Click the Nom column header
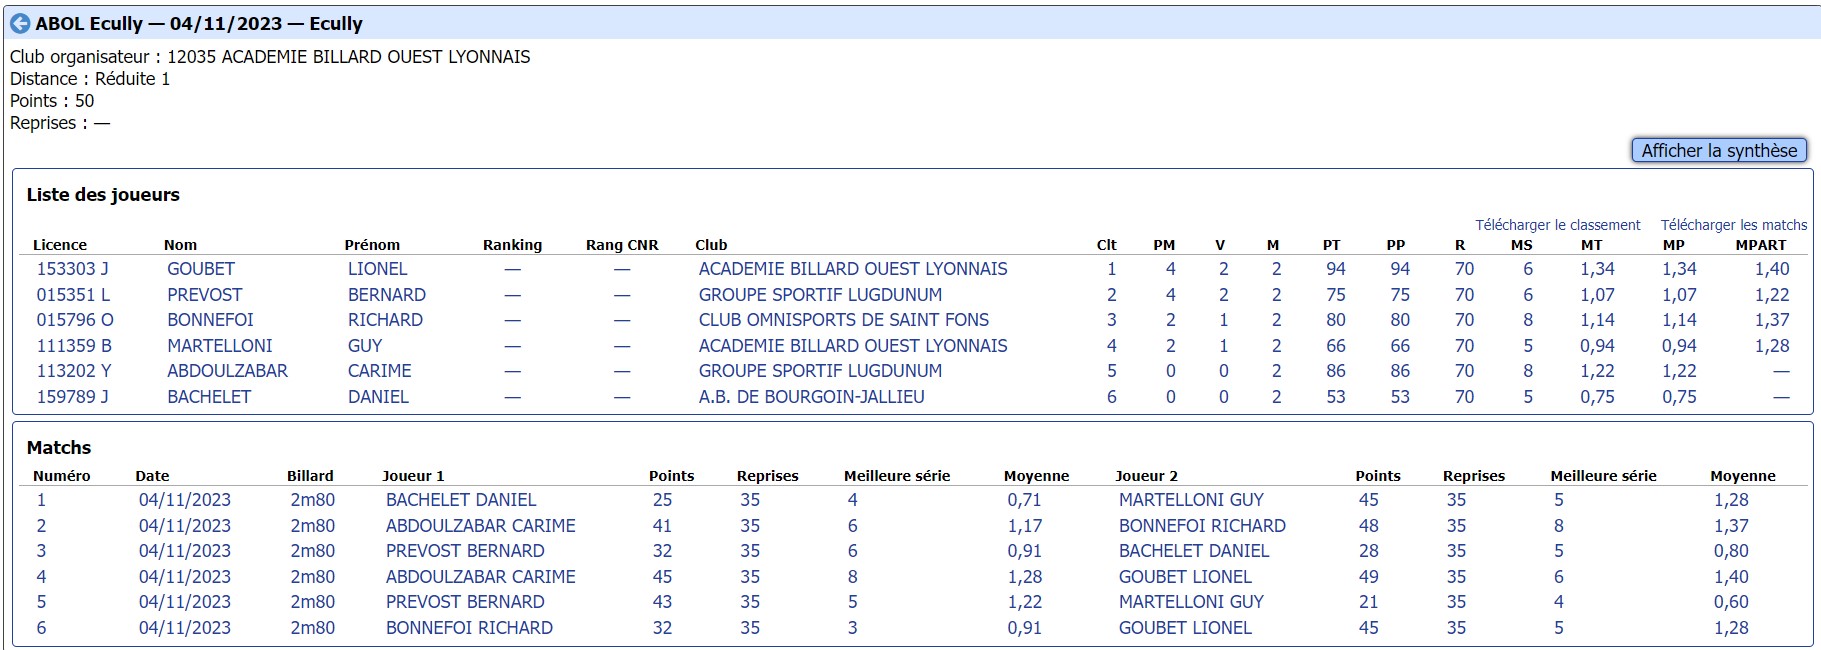The width and height of the screenshot is (1821, 650). point(180,245)
